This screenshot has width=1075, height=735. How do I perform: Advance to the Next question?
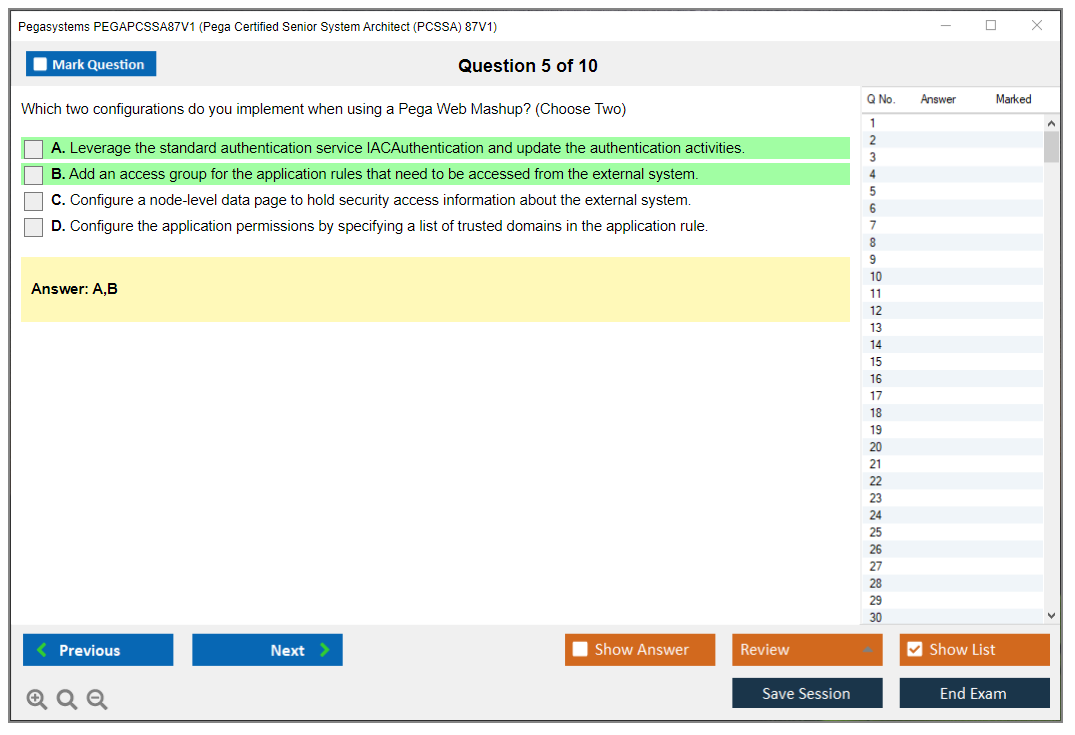click(267, 650)
